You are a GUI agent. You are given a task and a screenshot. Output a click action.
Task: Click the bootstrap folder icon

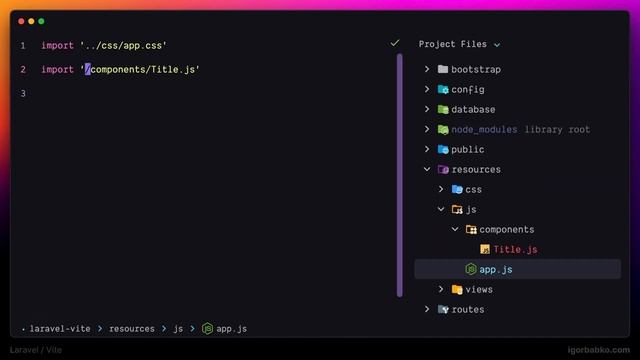pos(443,69)
